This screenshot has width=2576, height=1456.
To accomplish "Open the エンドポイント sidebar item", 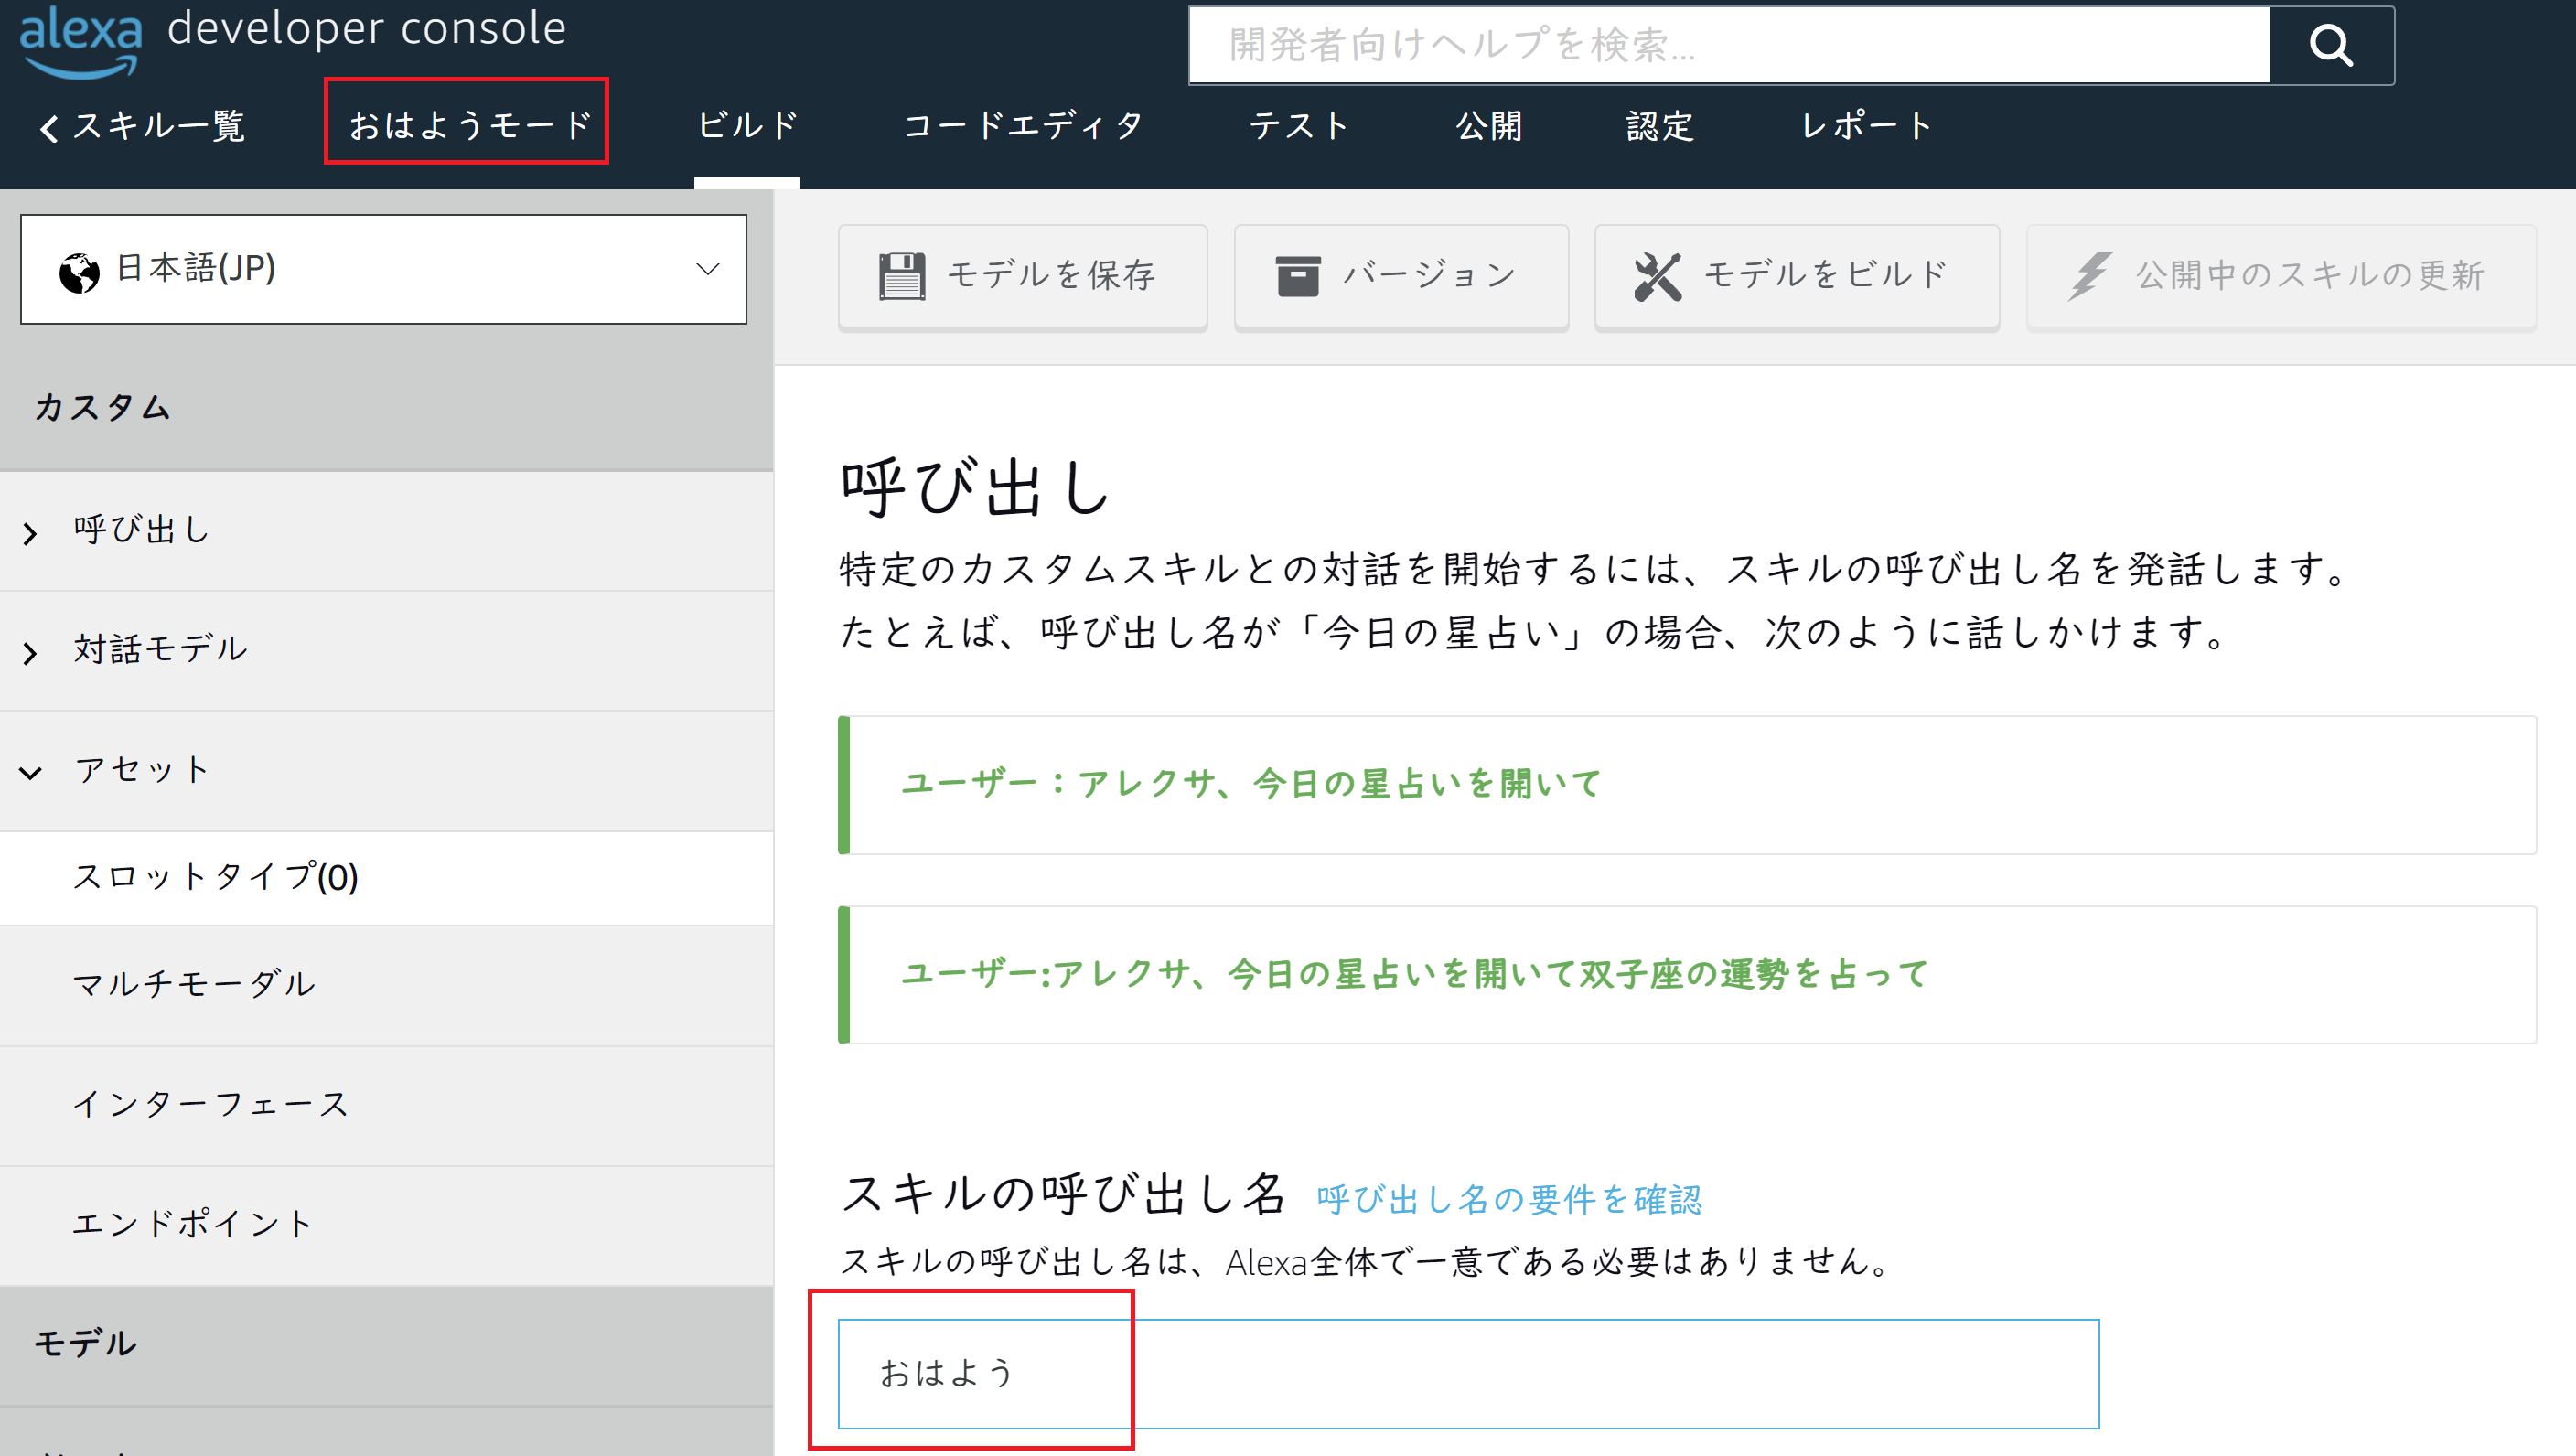I will [192, 1223].
